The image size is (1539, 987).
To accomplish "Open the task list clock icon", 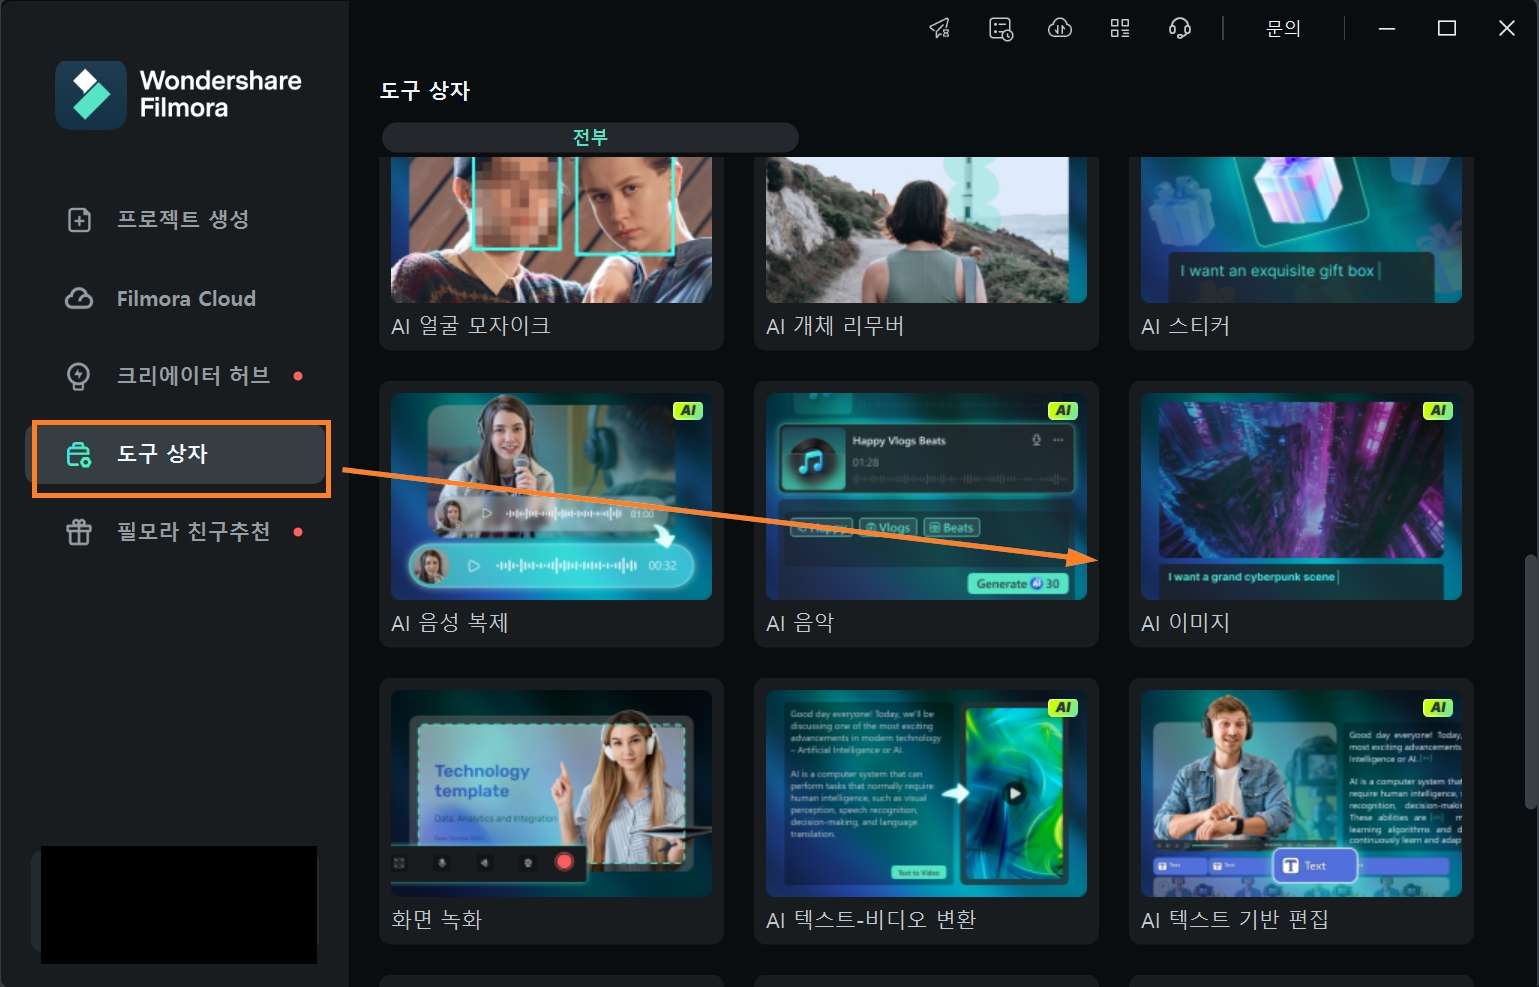I will (x=1000, y=28).
